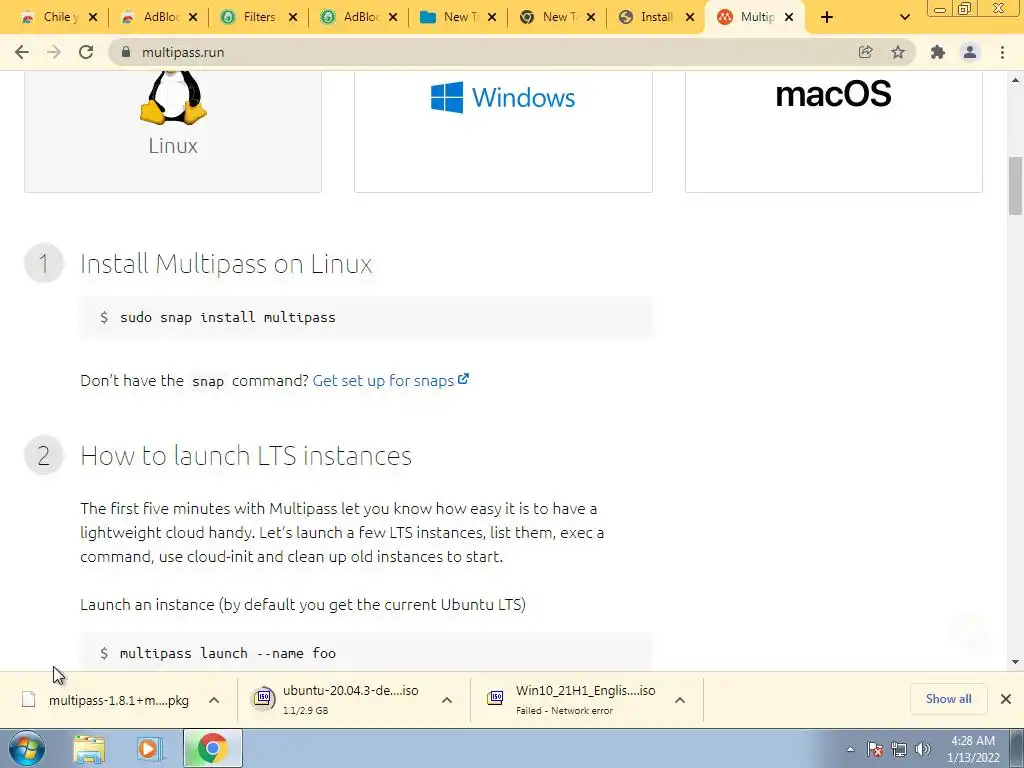
Task: Expand options for the Win10 iso download
Action: 680,700
